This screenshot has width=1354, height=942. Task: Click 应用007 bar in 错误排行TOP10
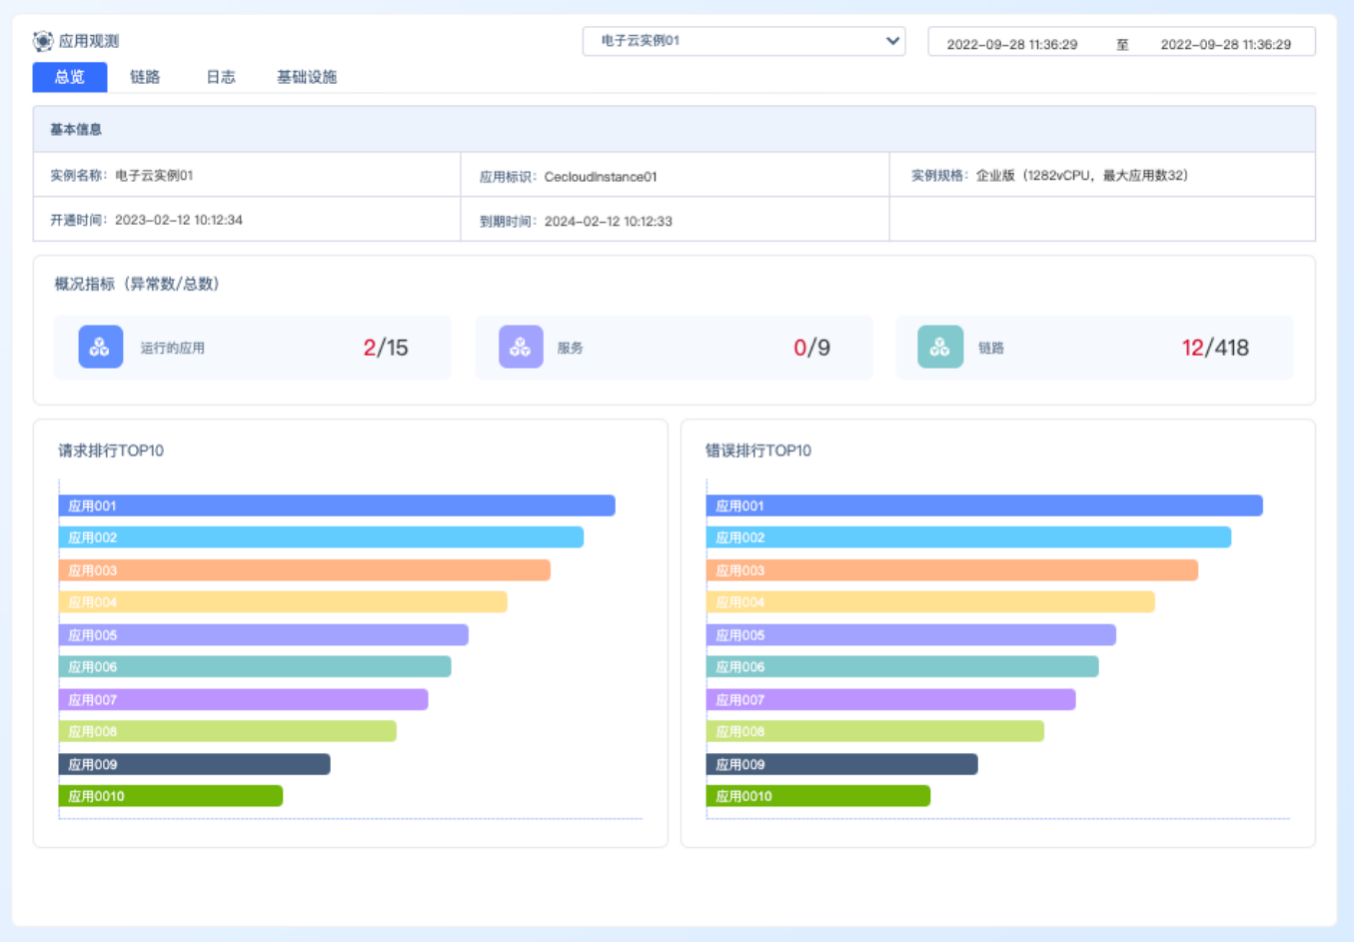click(892, 700)
